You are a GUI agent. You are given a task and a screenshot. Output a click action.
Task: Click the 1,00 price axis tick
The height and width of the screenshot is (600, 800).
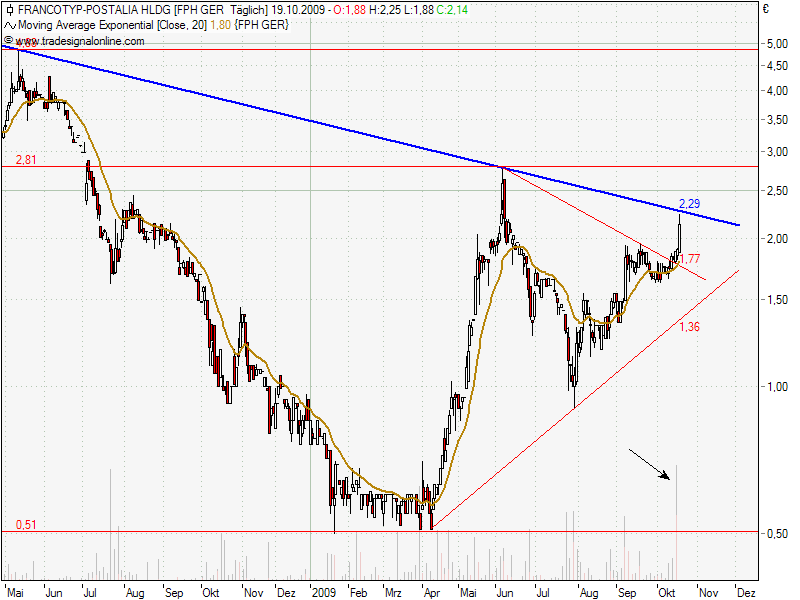click(x=775, y=387)
